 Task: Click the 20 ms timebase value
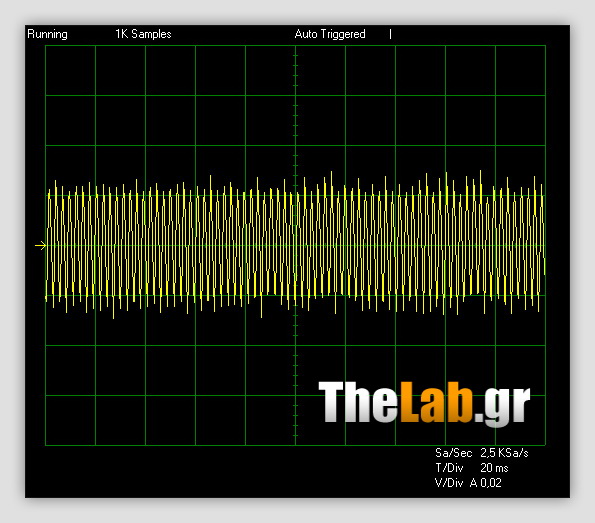click(494, 468)
